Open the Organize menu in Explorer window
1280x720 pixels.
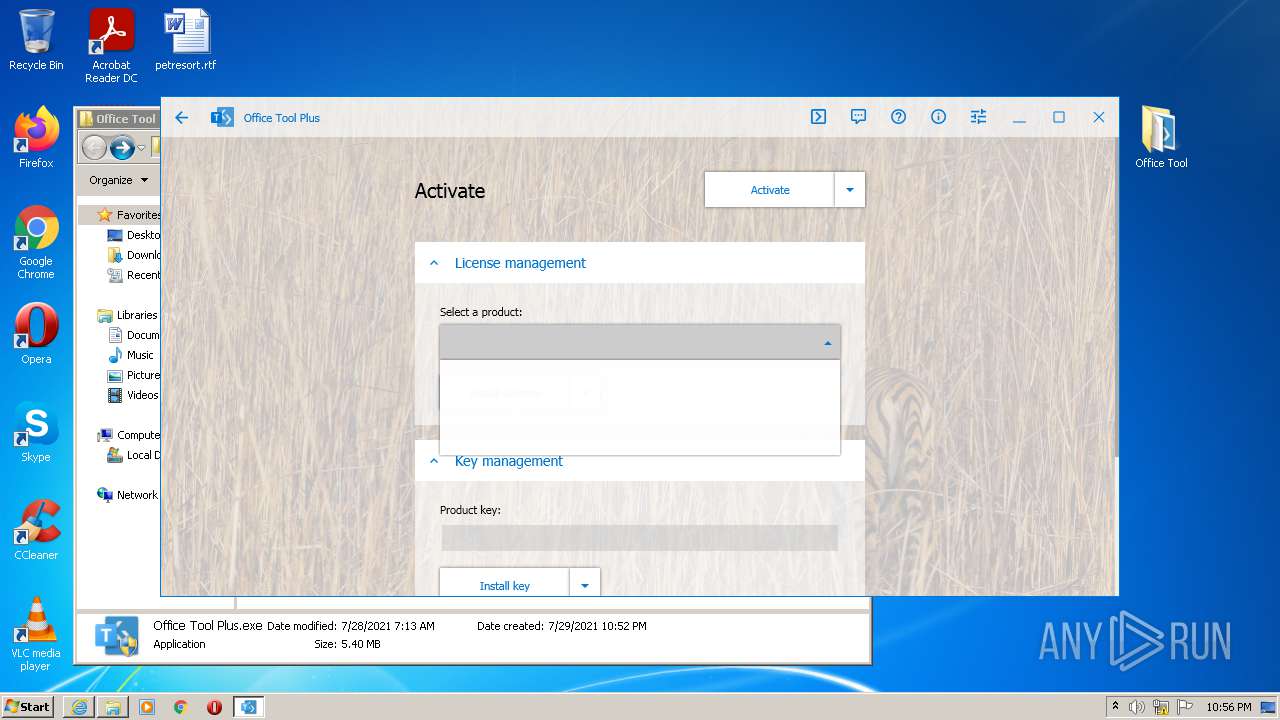pyautogui.click(x=118, y=180)
